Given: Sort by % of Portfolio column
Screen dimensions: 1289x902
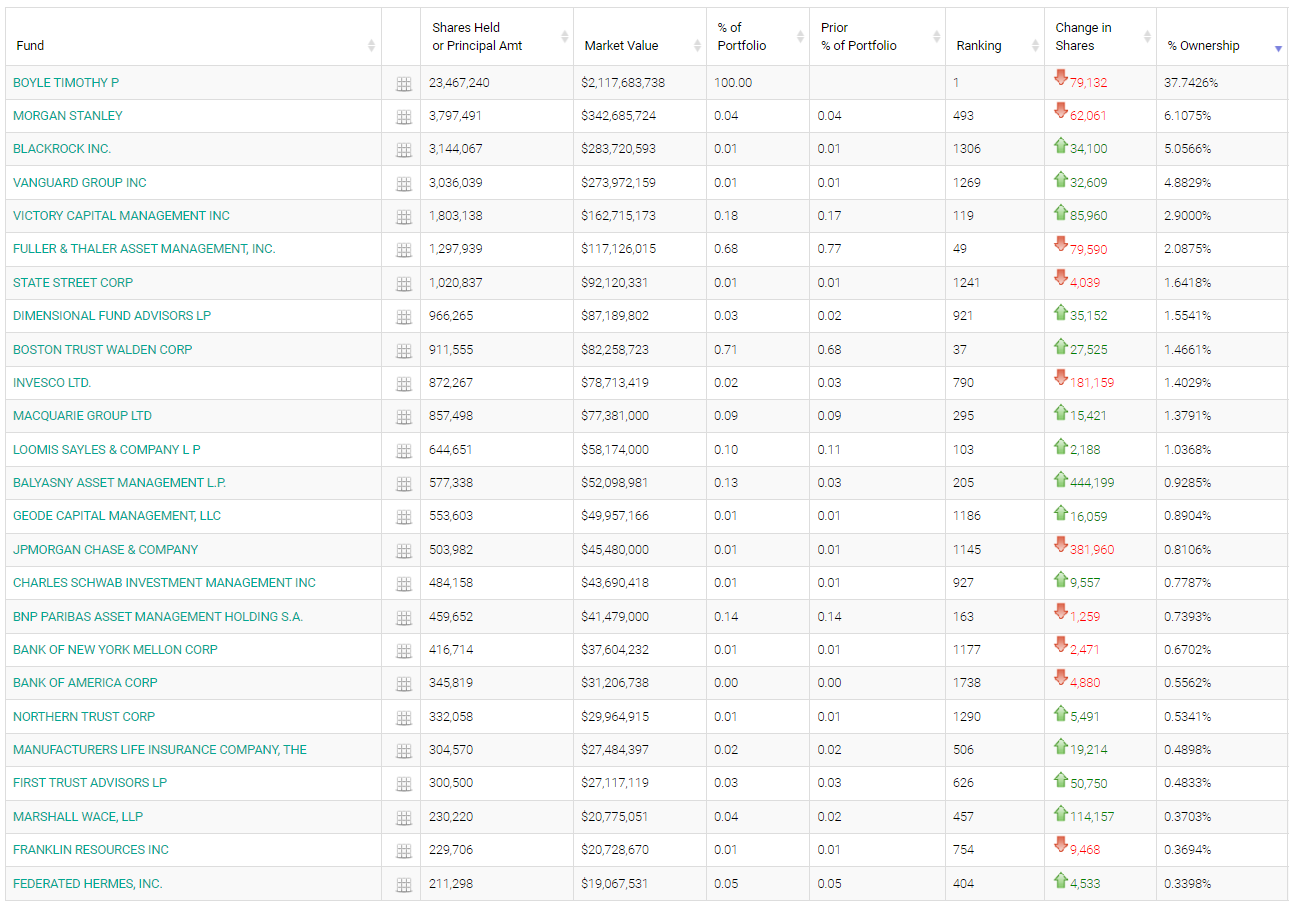Looking at the screenshot, I should 758,37.
